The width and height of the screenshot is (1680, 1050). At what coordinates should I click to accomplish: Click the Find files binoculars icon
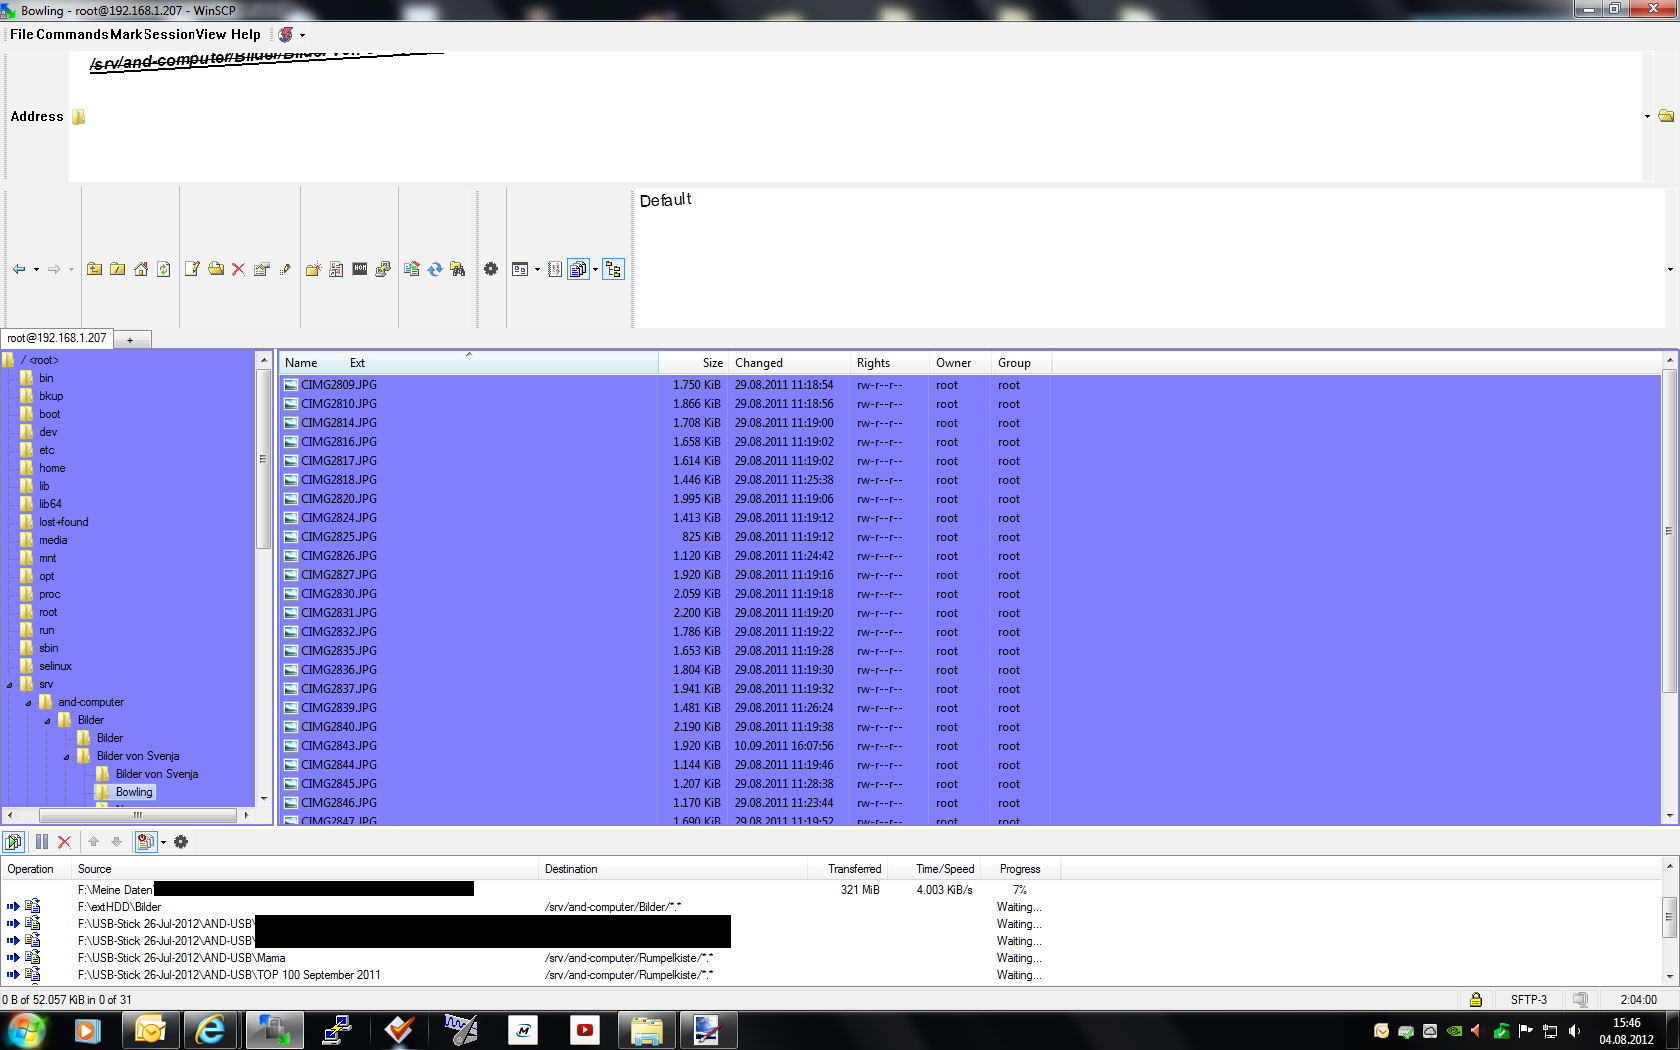[458, 269]
